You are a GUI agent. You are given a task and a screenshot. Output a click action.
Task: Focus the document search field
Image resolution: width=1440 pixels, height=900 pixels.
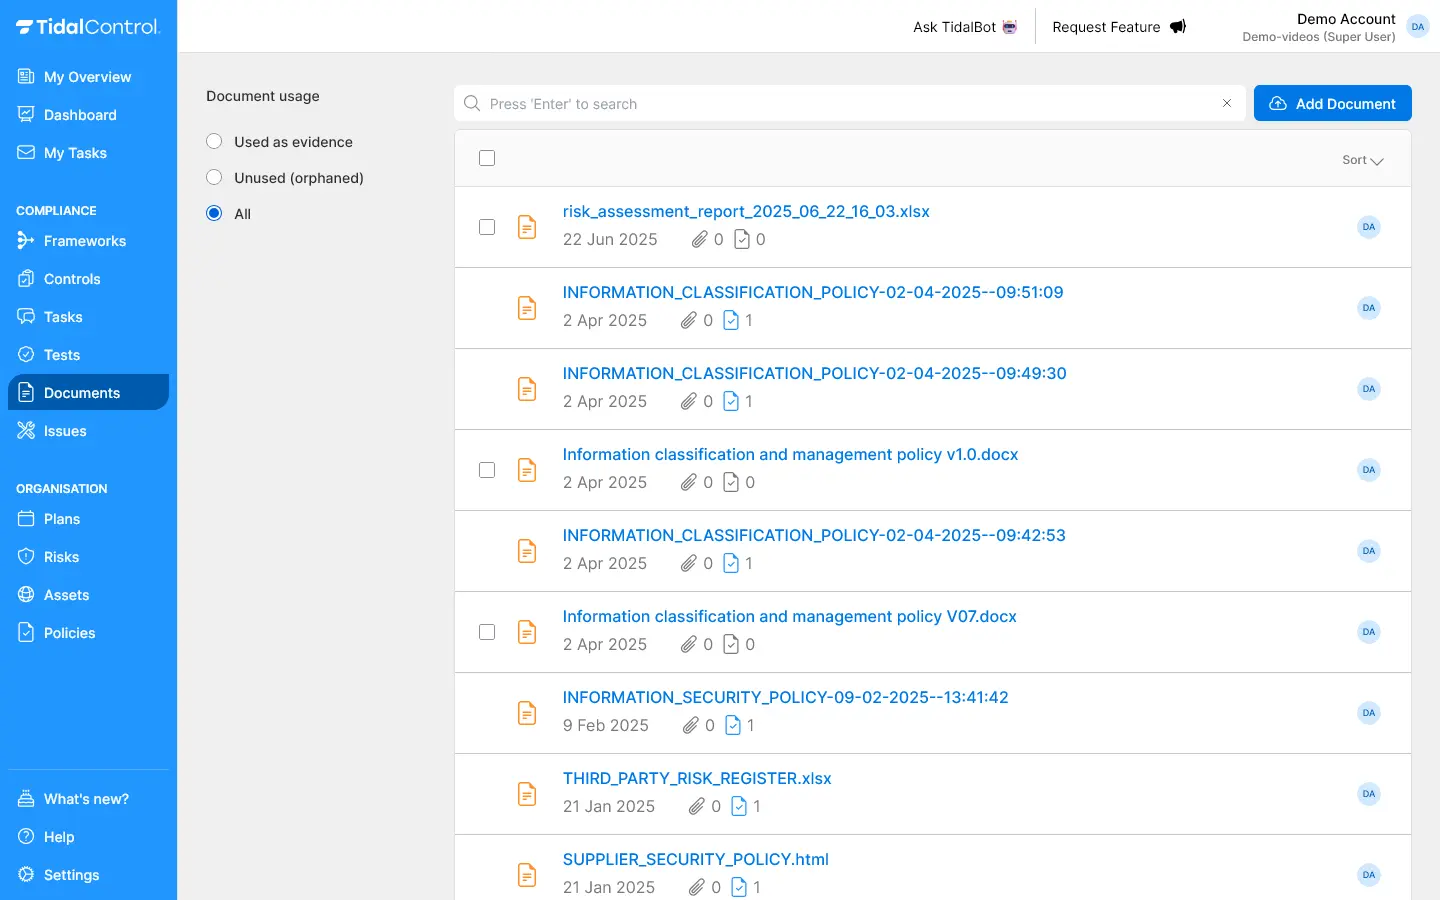point(850,104)
